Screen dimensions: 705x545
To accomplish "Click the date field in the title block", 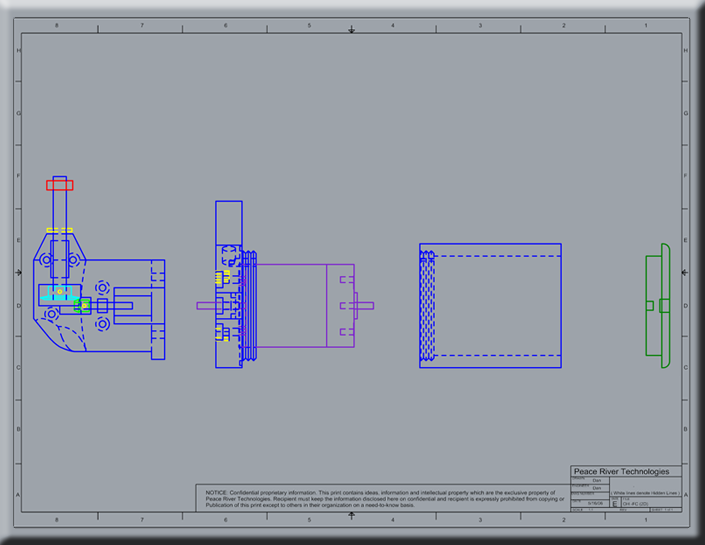I will tap(595, 503).
